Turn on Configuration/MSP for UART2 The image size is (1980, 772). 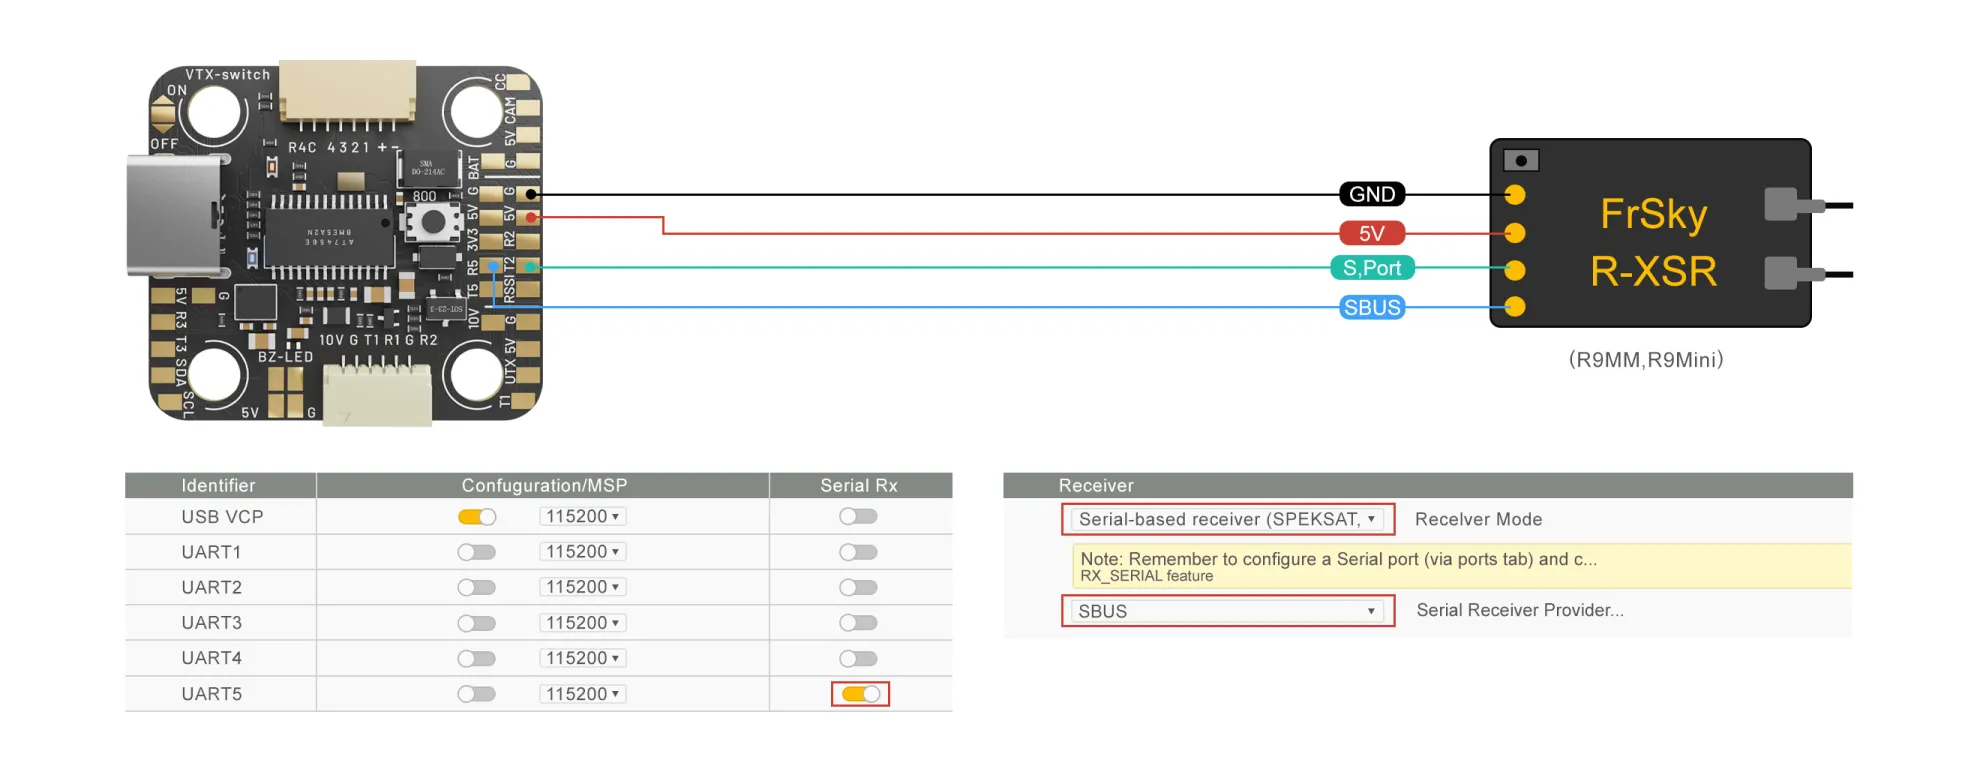click(x=477, y=588)
